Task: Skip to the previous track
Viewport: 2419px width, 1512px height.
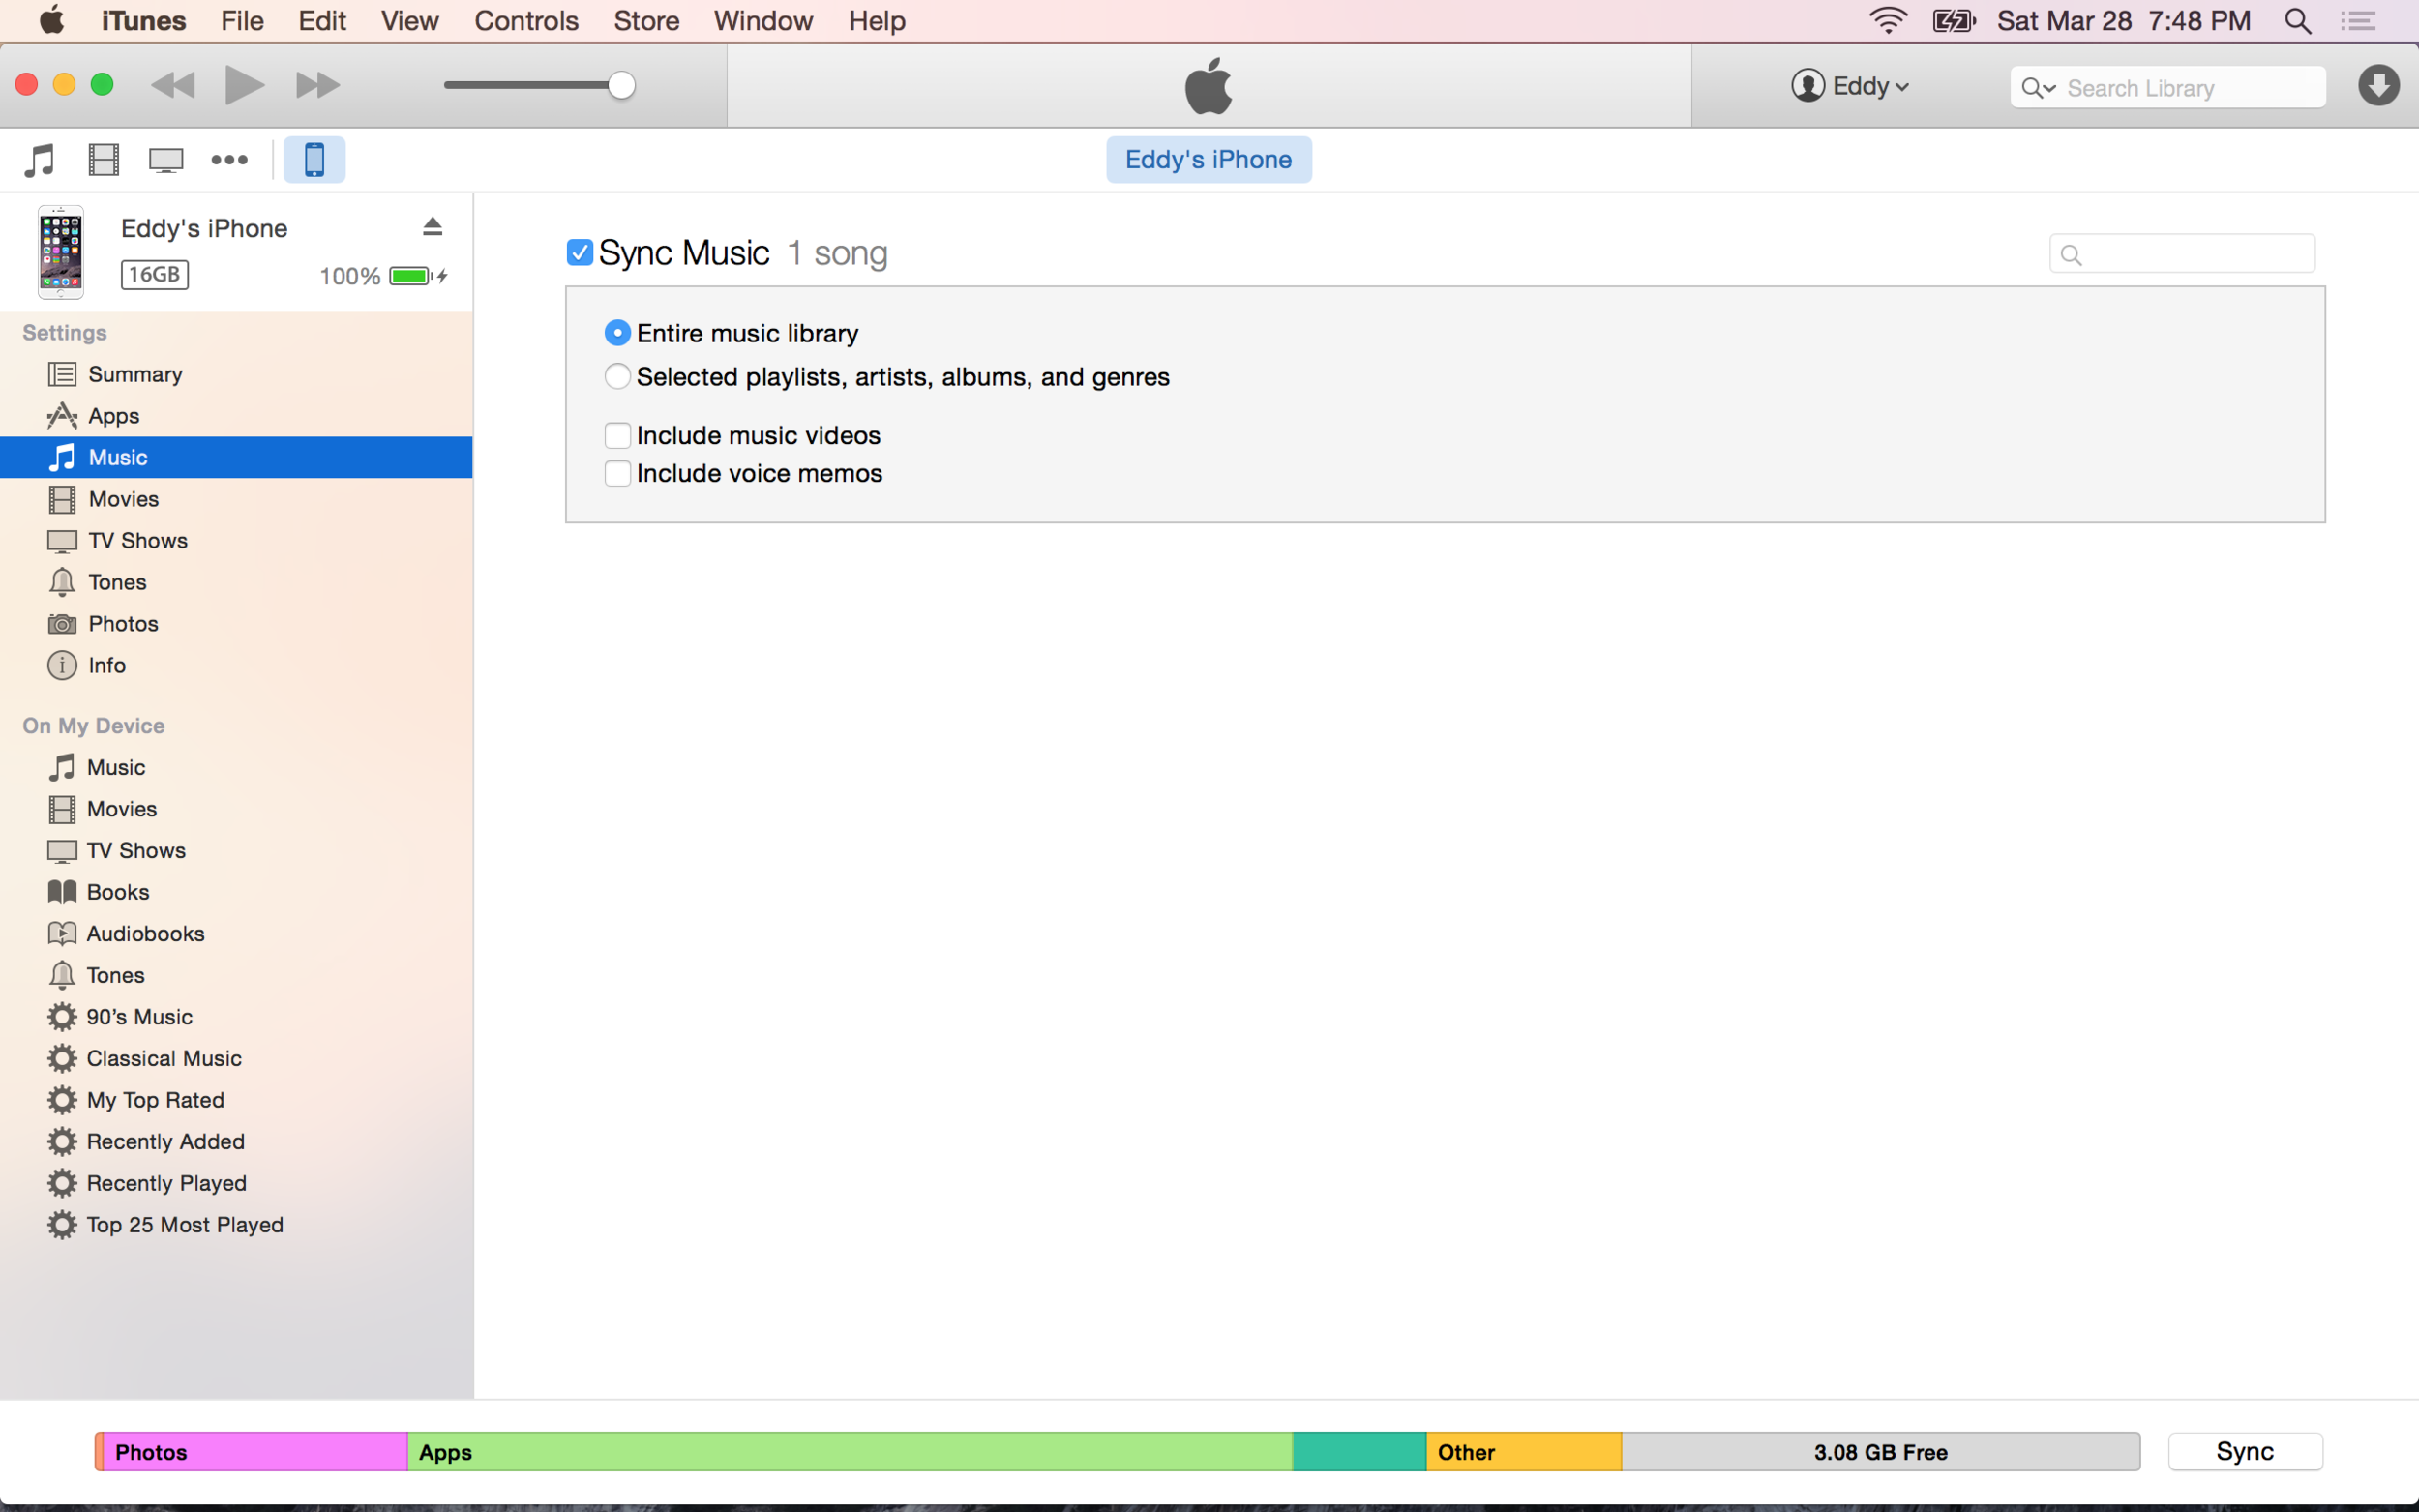Action: [173, 85]
